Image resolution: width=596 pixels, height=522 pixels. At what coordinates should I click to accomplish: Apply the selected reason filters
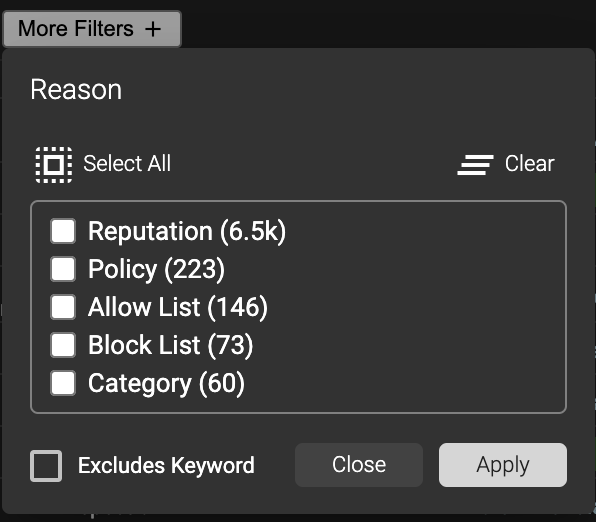502,465
